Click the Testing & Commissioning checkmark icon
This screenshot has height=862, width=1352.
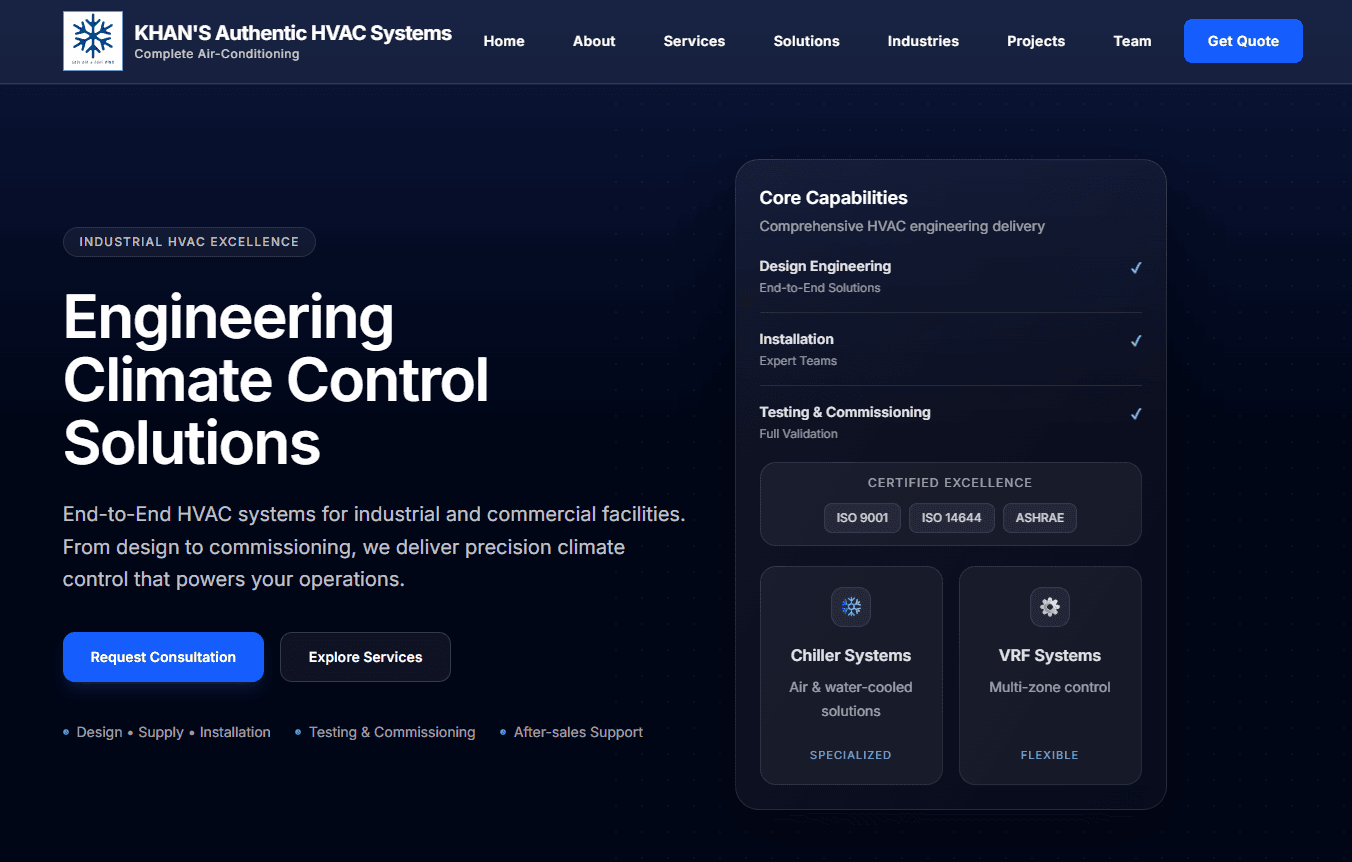point(1136,414)
